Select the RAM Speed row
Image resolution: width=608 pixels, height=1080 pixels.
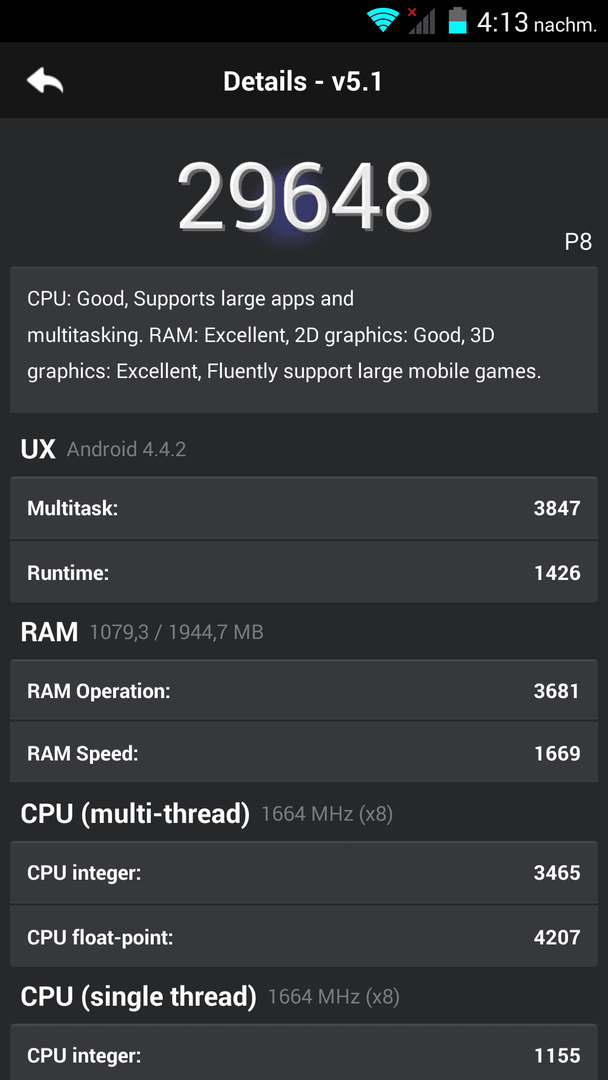coord(304,753)
